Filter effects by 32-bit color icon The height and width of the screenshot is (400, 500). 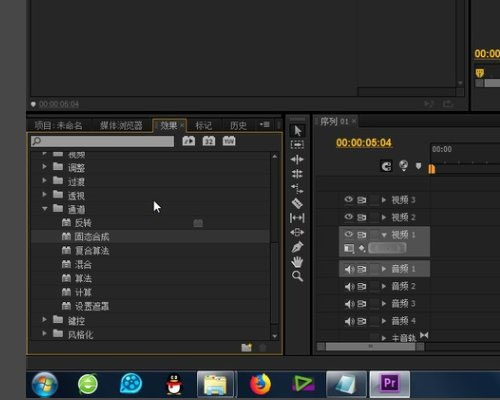tap(209, 141)
